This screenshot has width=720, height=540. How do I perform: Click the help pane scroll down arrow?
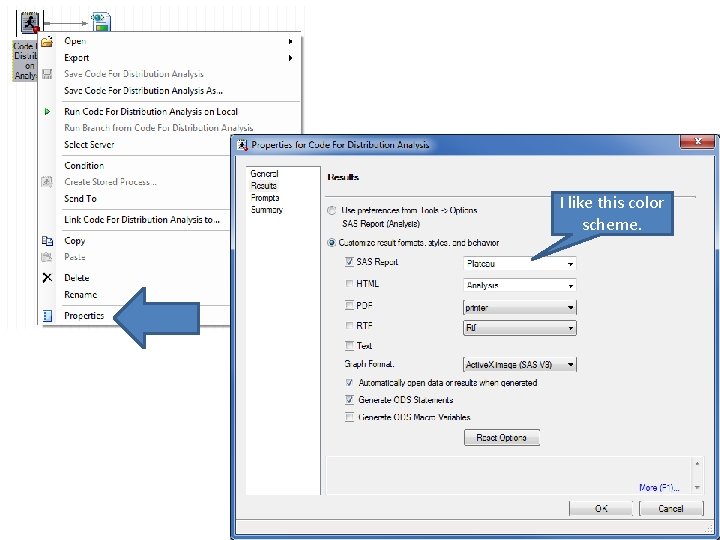[x=697, y=487]
